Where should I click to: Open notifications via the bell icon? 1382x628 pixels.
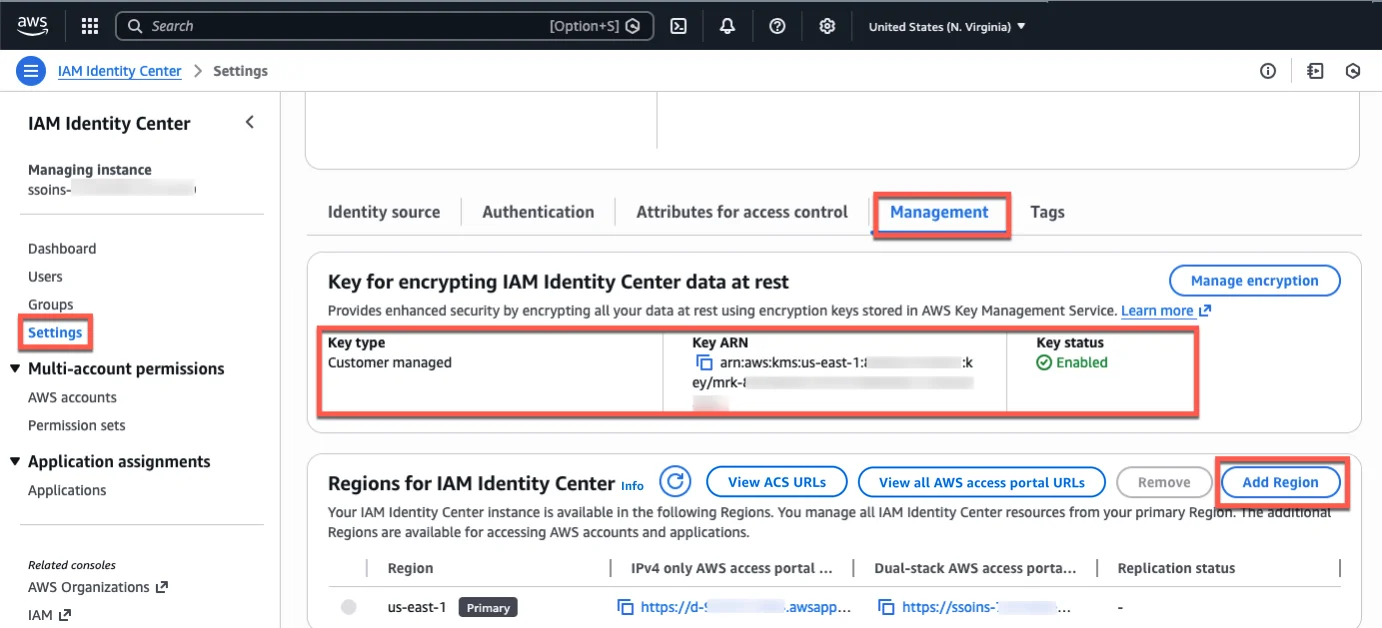[x=728, y=25]
